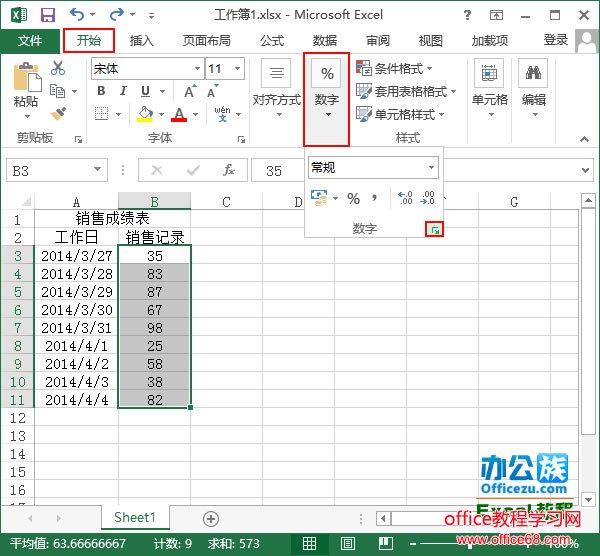Screen dimensions: 600x556
Task: Open Cell Styles (单元格样式)
Action: coord(400,114)
